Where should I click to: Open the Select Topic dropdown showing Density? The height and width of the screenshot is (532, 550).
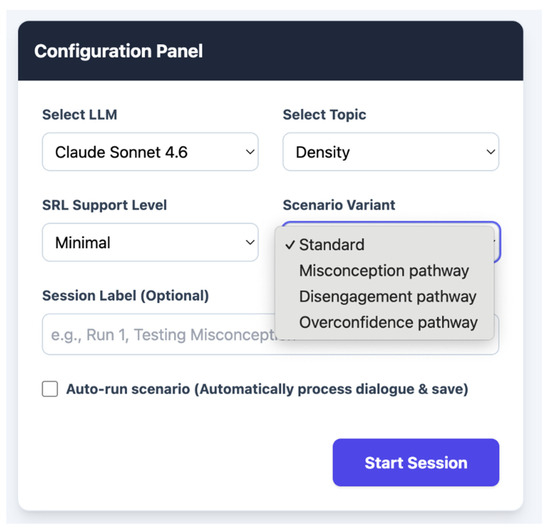(391, 152)
